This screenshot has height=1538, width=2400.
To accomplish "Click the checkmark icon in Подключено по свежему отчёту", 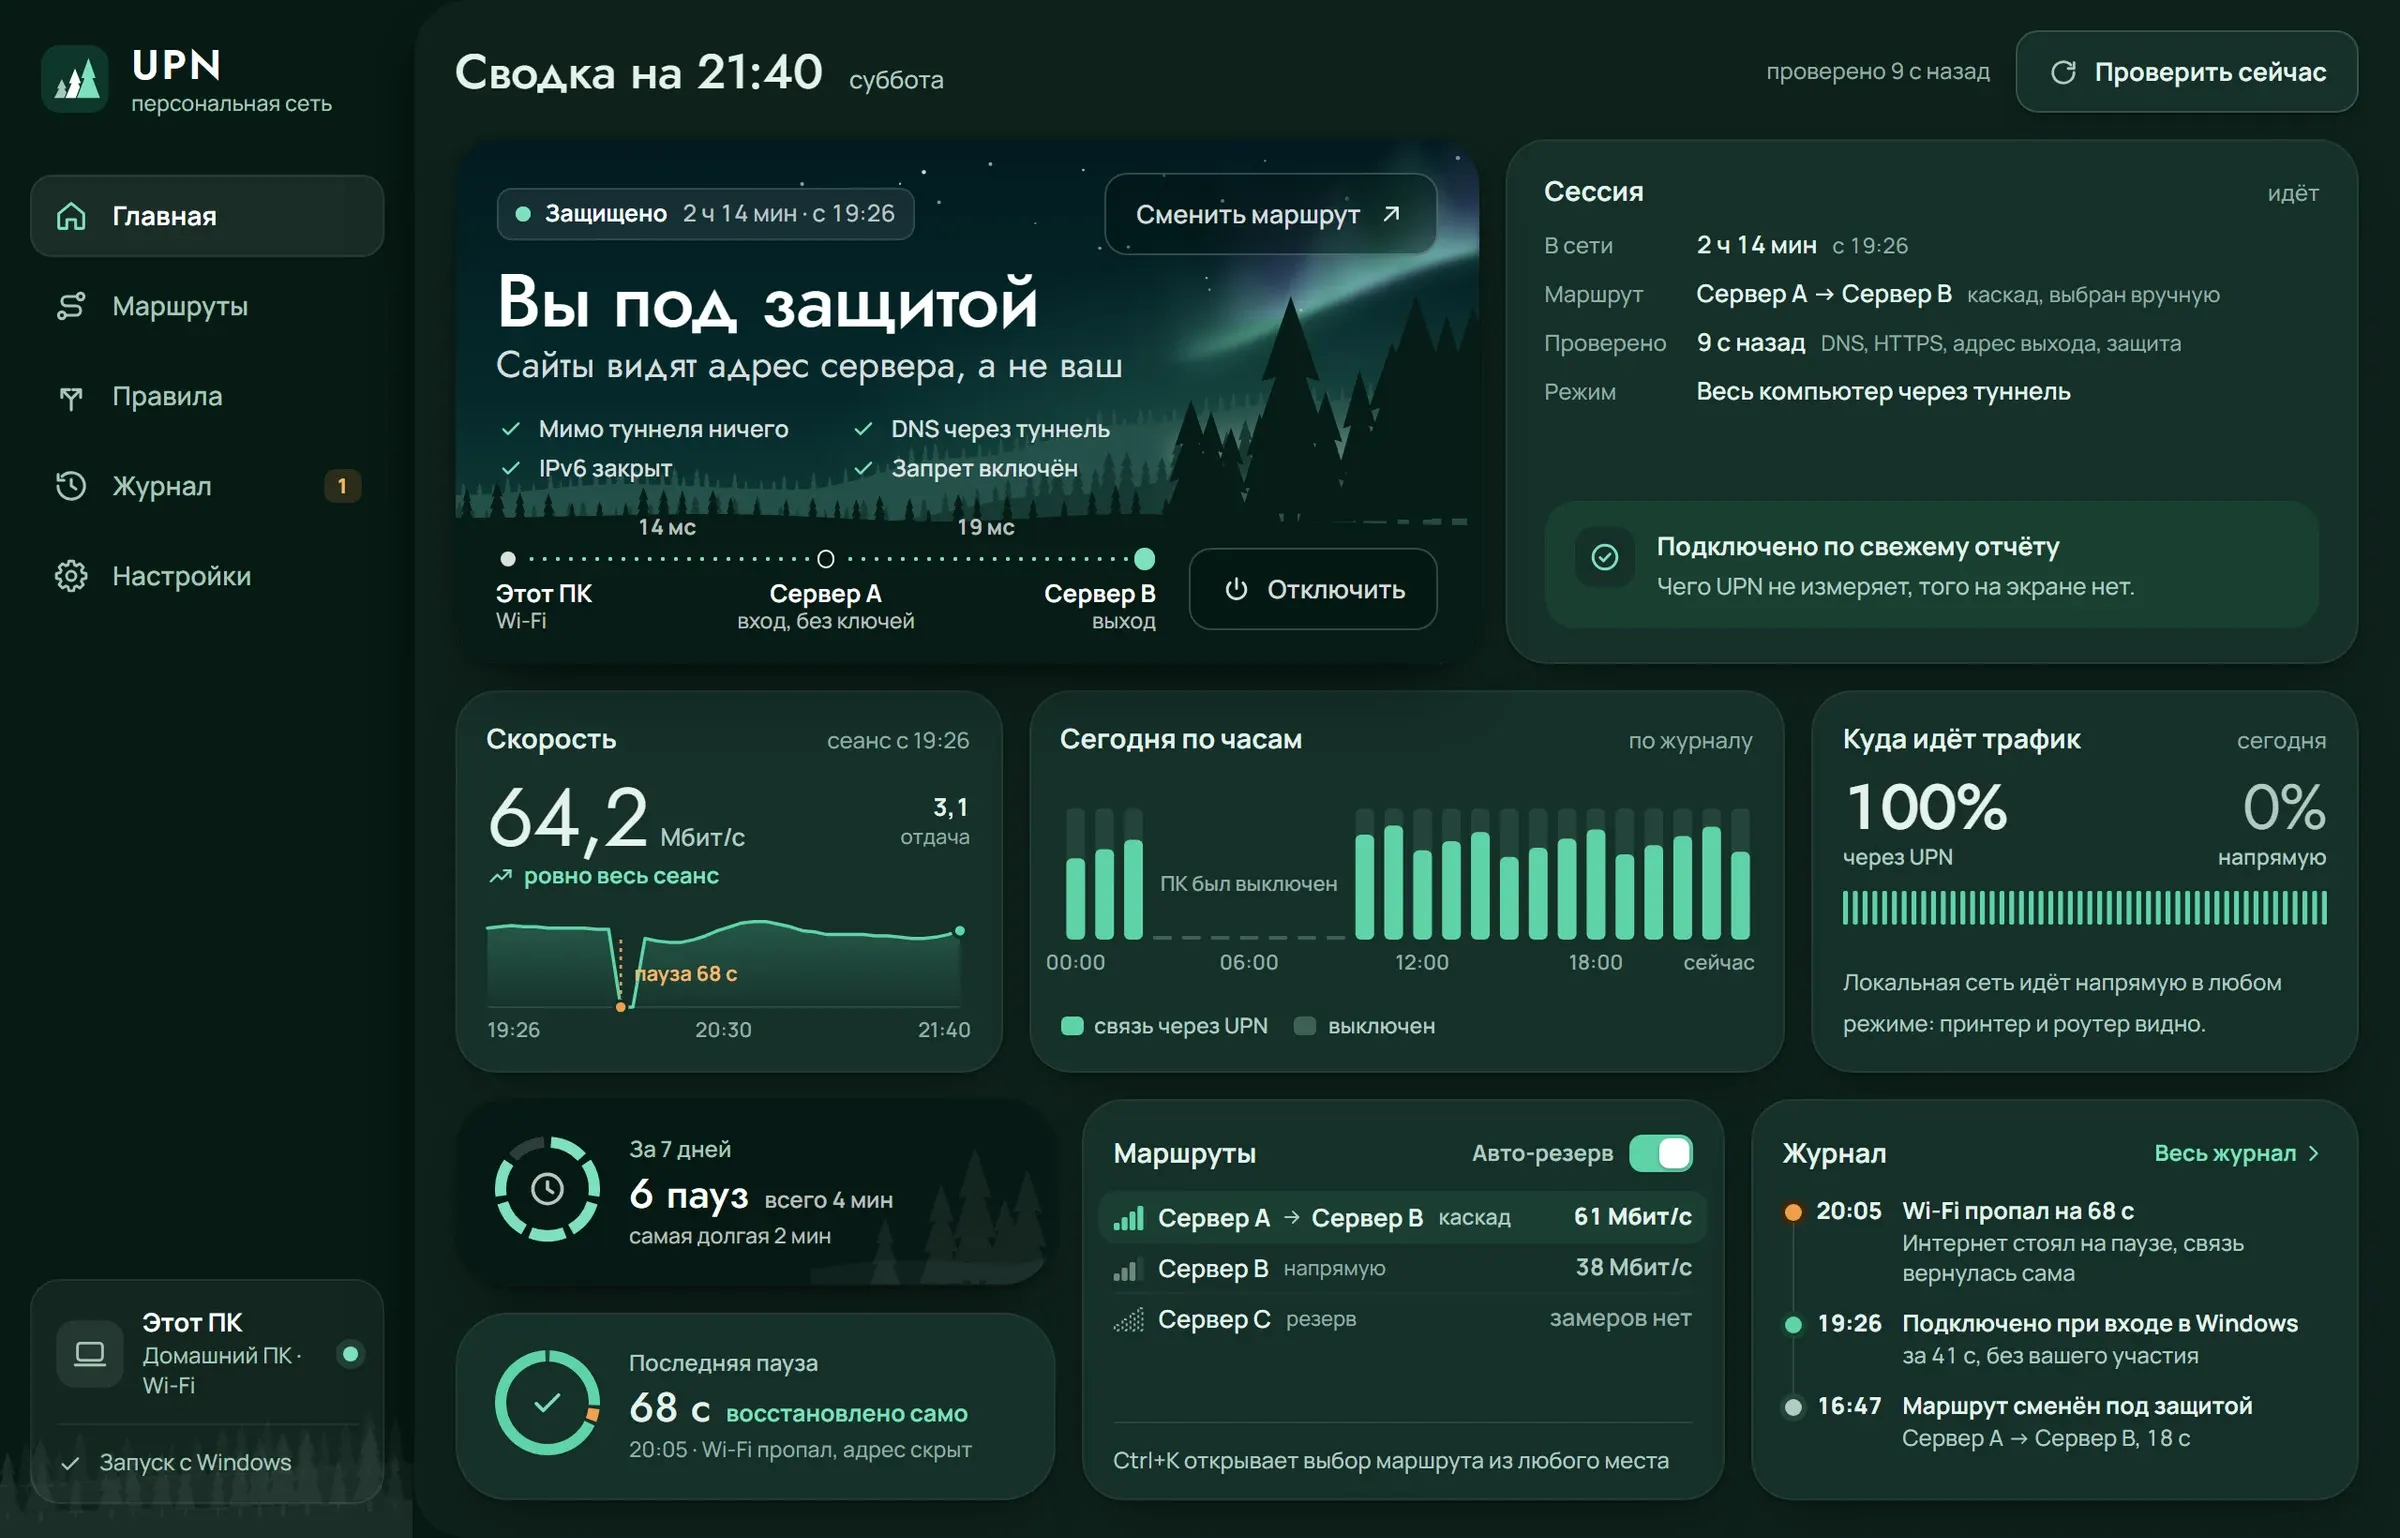I will [1605, 557].
